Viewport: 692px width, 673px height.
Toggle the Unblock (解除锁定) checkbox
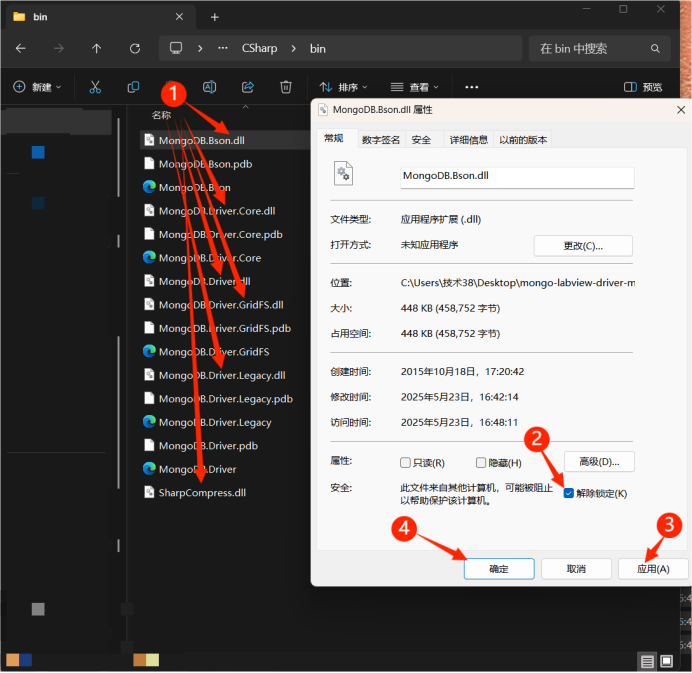[x=568, y=493]
